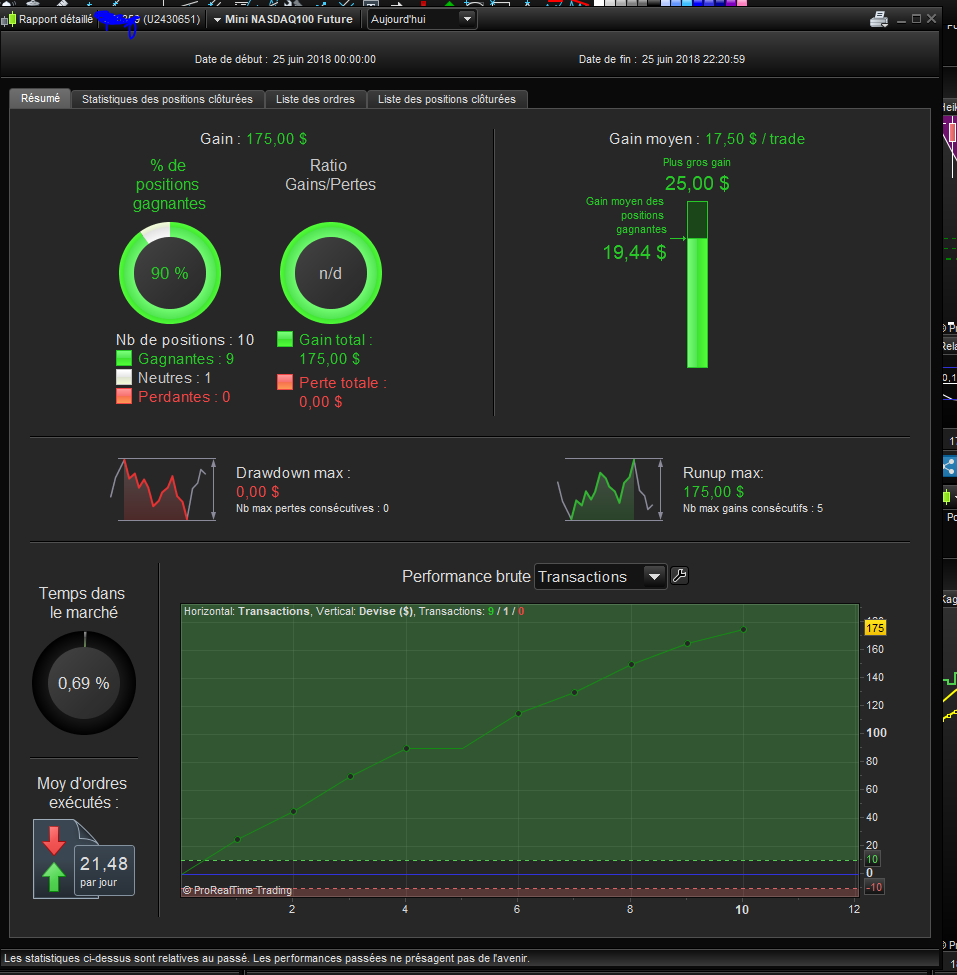Click the Temps dans le marché gauge
The width and height of the screenshot is (957, 975).
click(x=84, y=683)
